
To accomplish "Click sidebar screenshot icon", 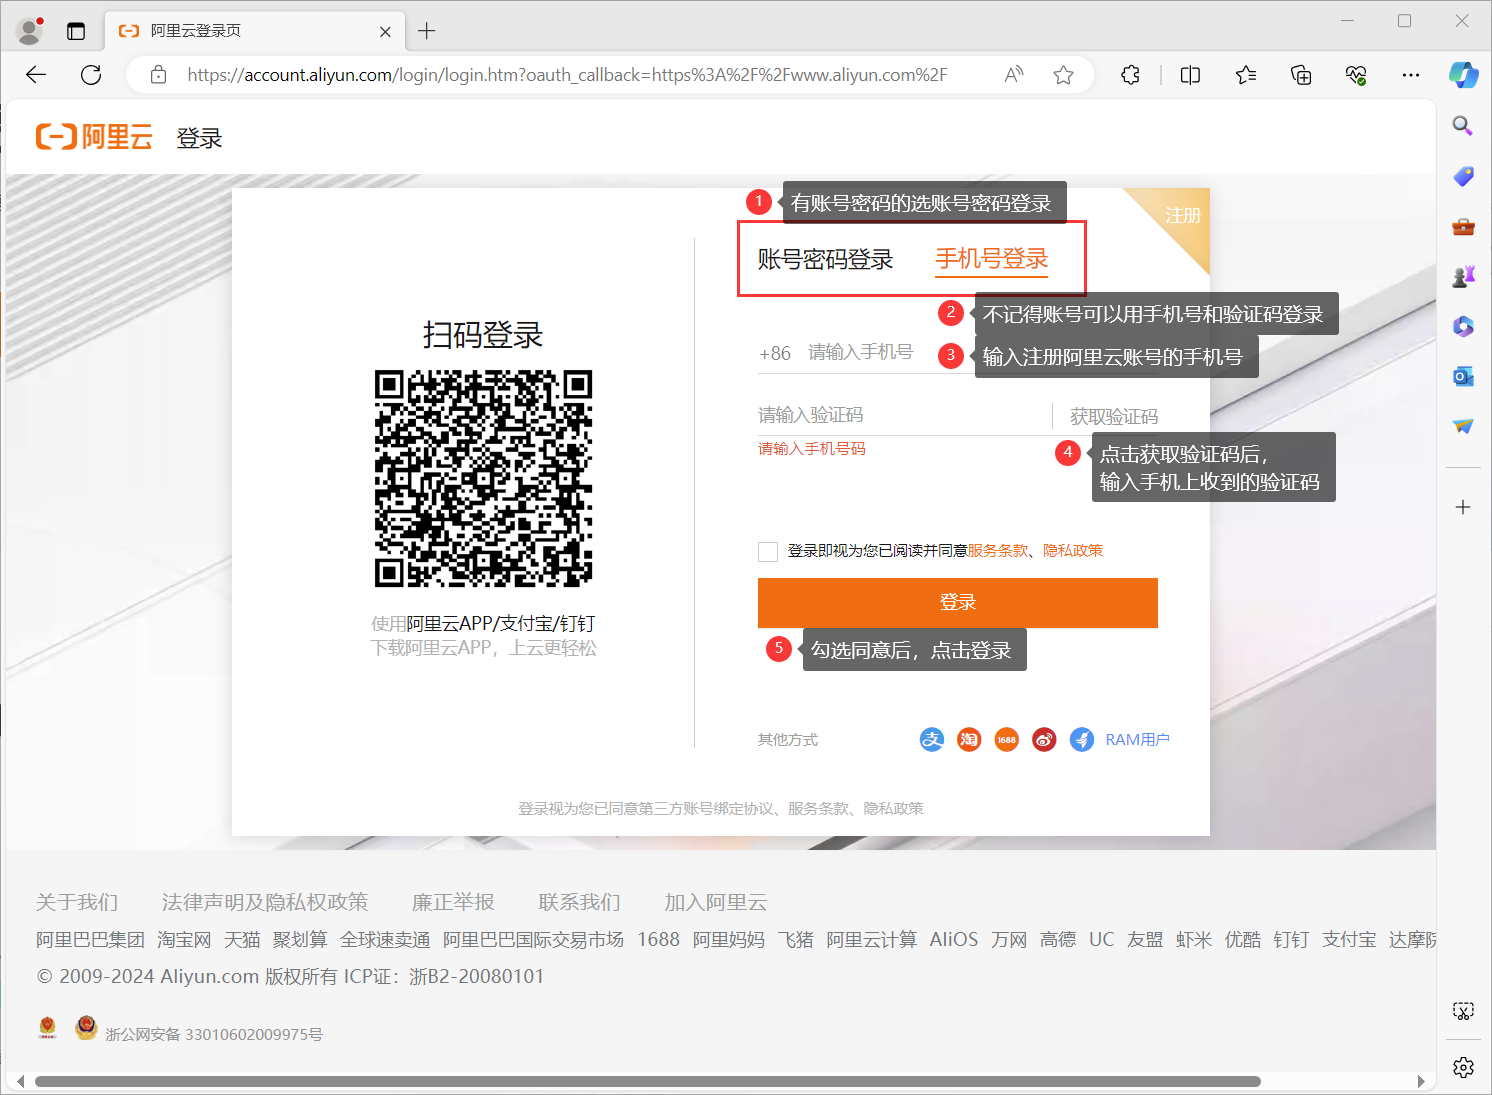I will (1463, 1011).
